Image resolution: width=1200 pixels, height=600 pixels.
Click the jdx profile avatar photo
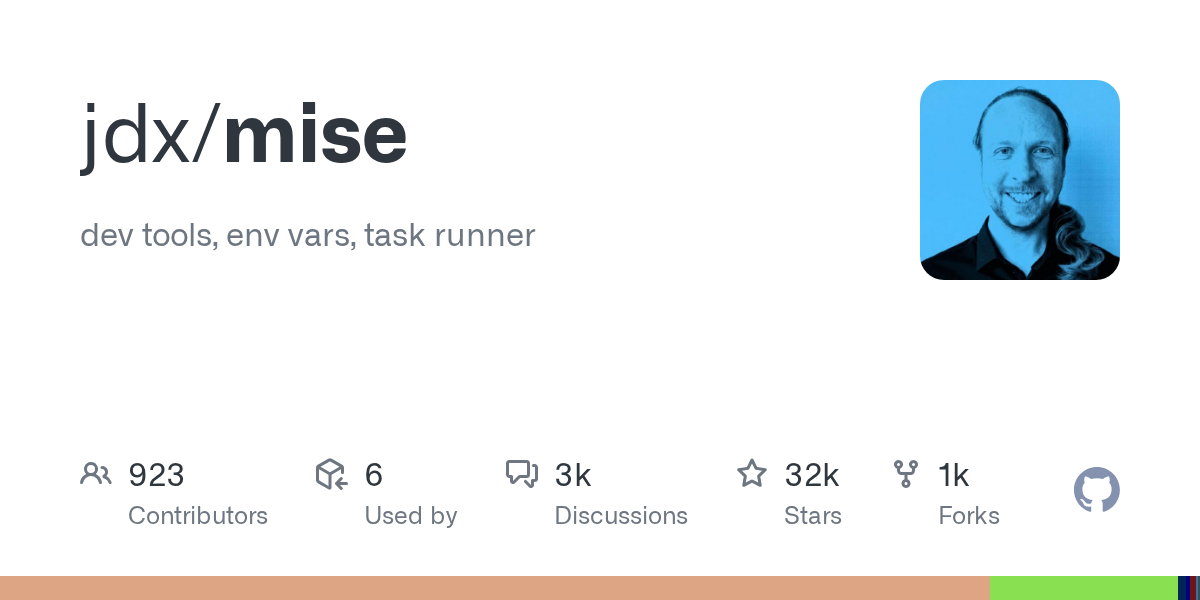pyautogui.click(x=1020, y=180)
